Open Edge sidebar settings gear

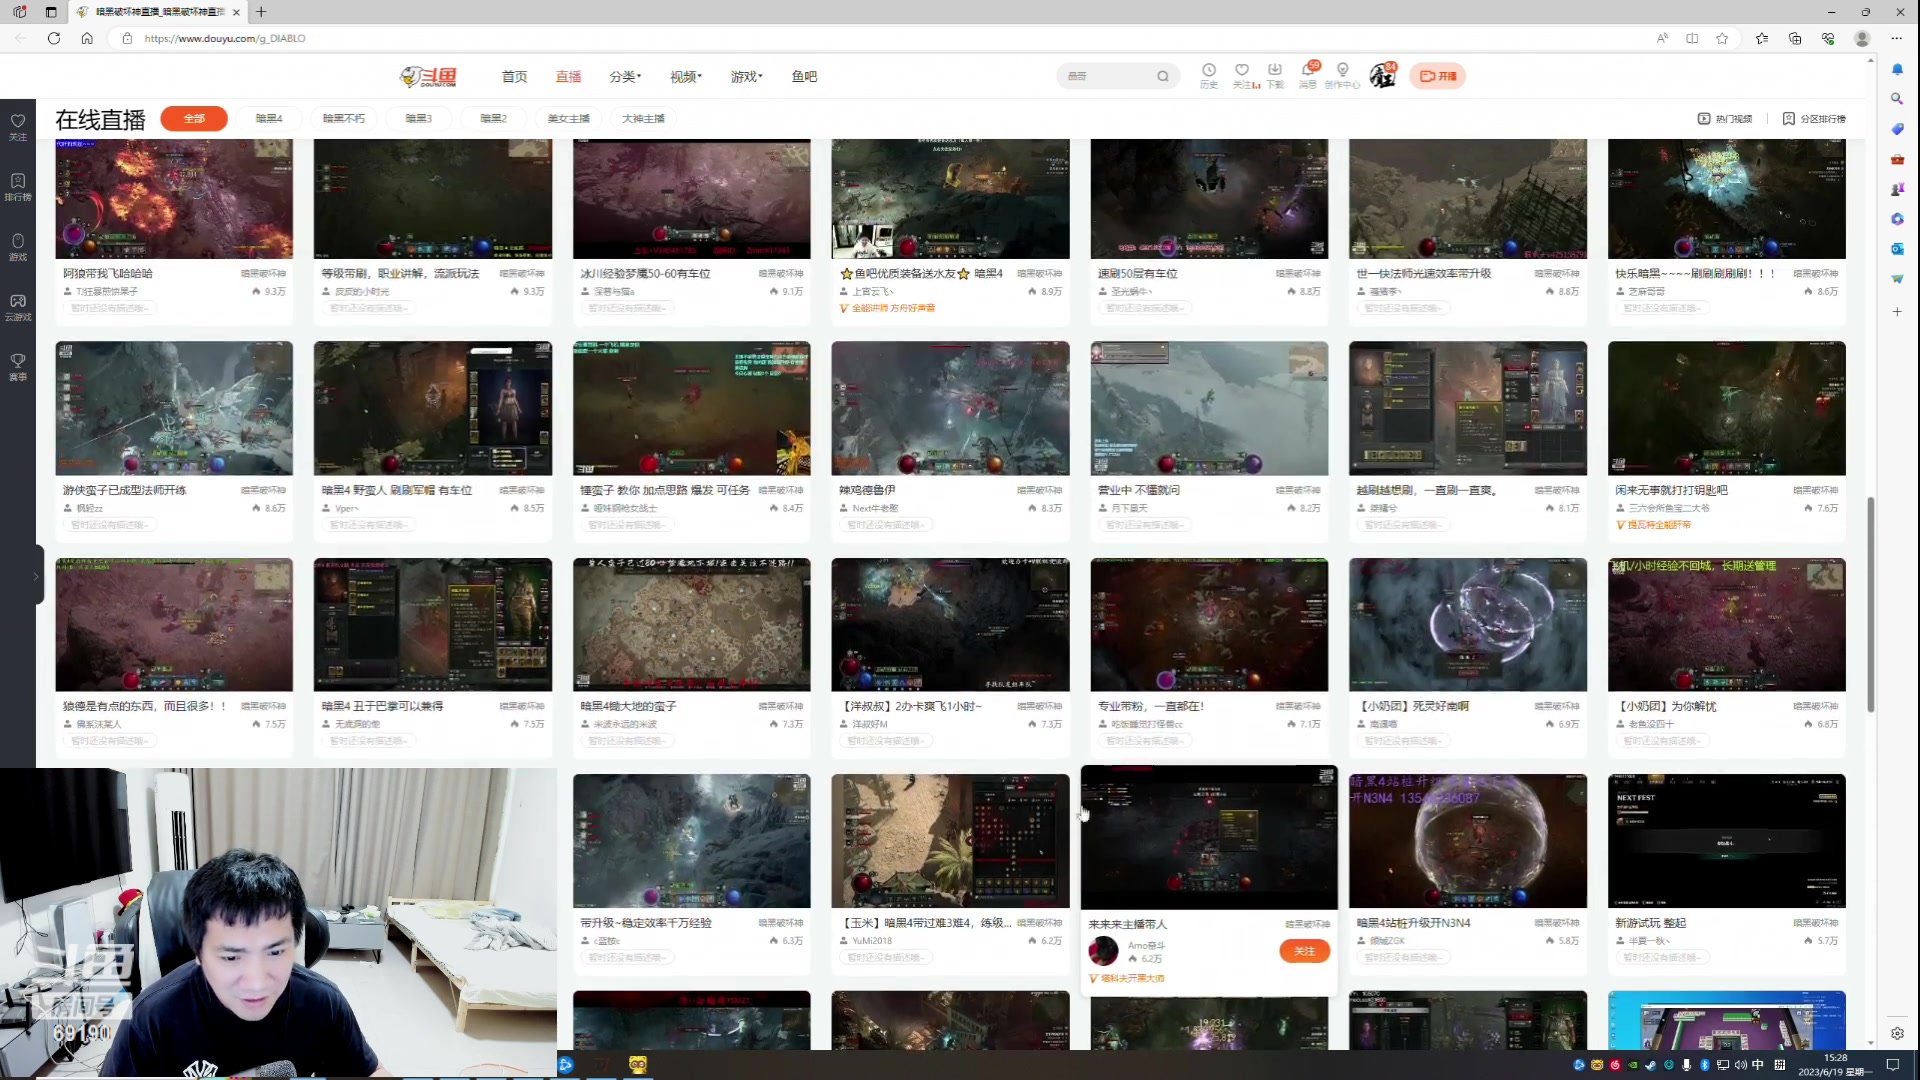pyautogui.click(x=1897, y=1033)
